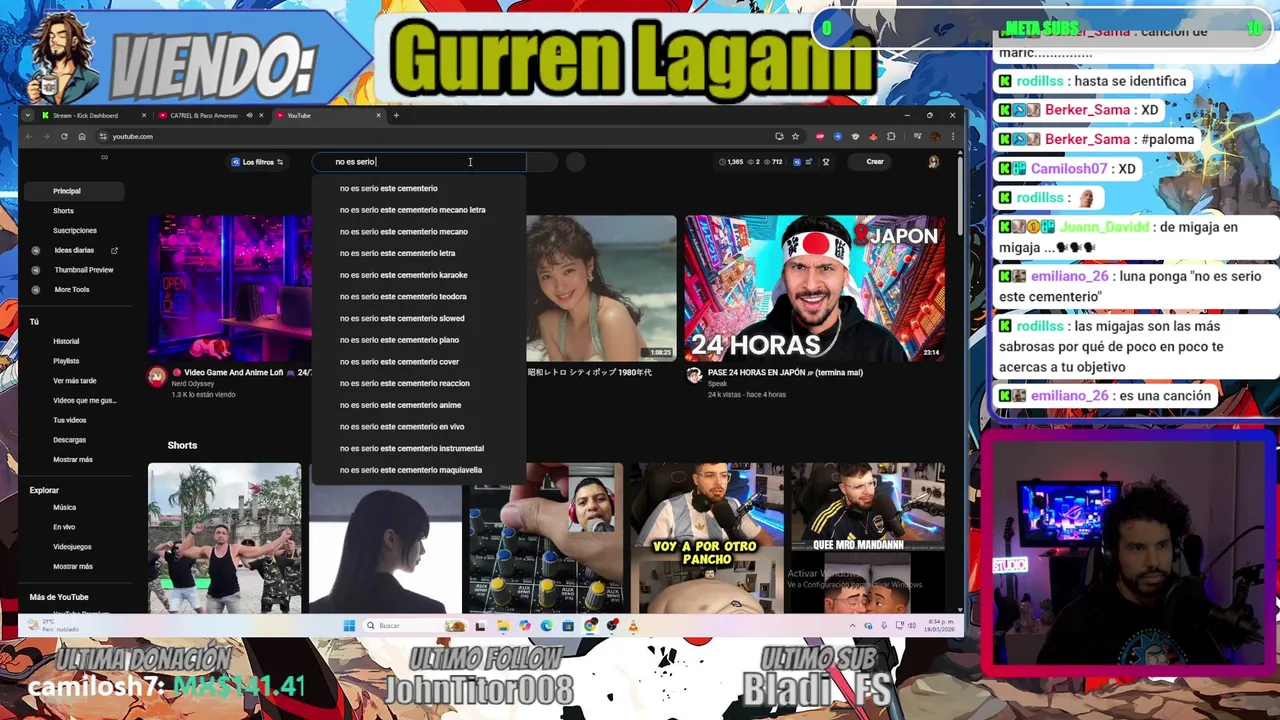Open YouTube account avatar menu

tap(933, 162)
